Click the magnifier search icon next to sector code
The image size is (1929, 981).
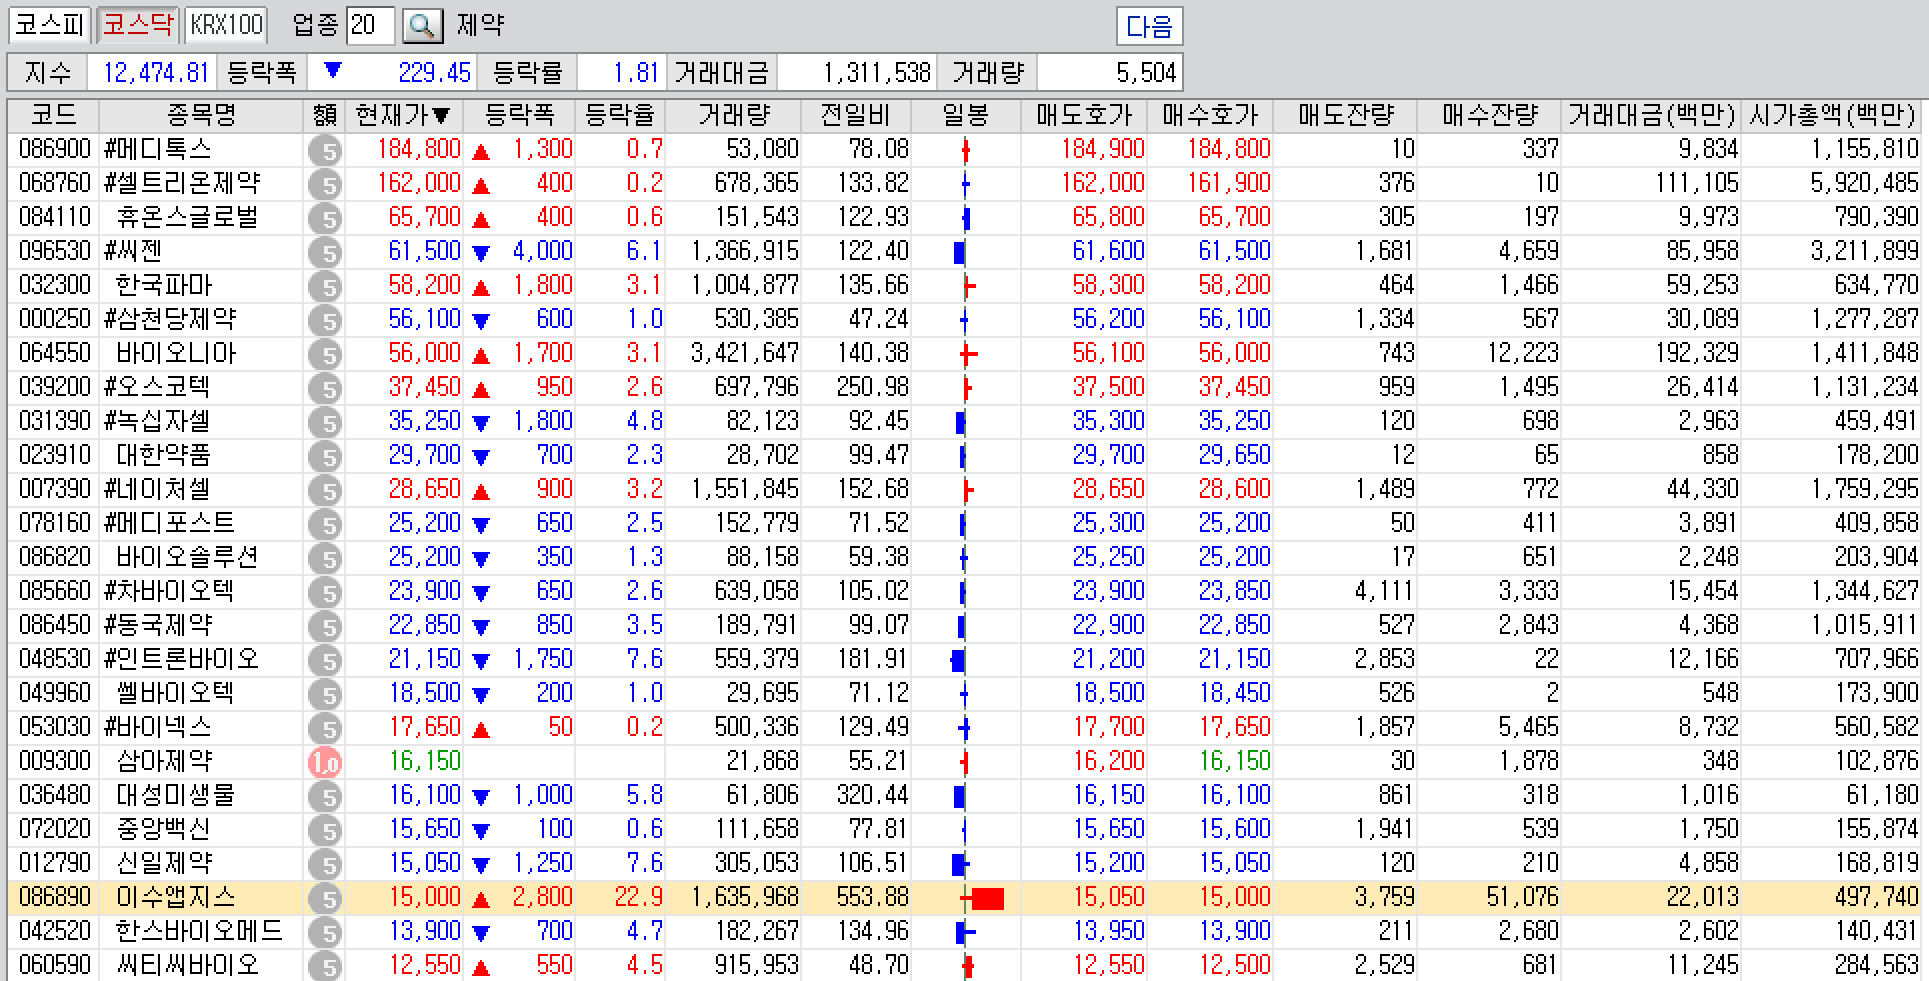tap(423, 26)
